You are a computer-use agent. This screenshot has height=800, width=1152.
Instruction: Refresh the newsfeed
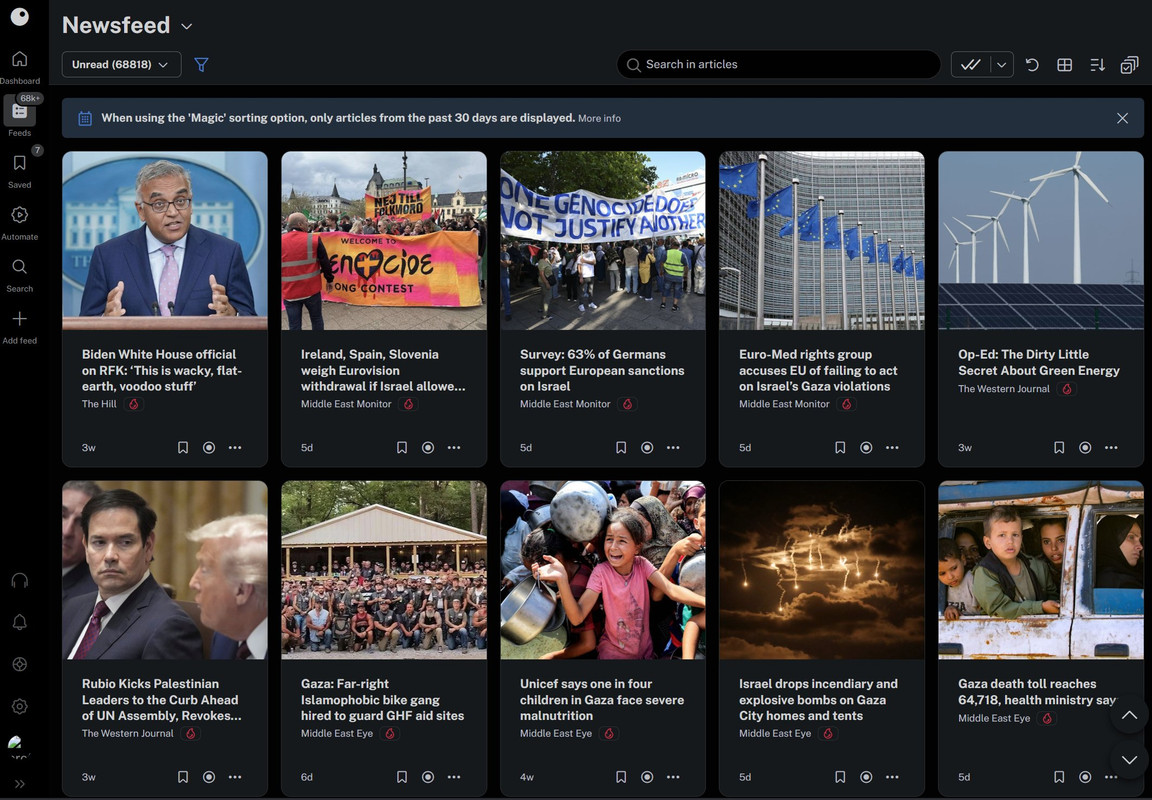click(x=1032, y=65)
